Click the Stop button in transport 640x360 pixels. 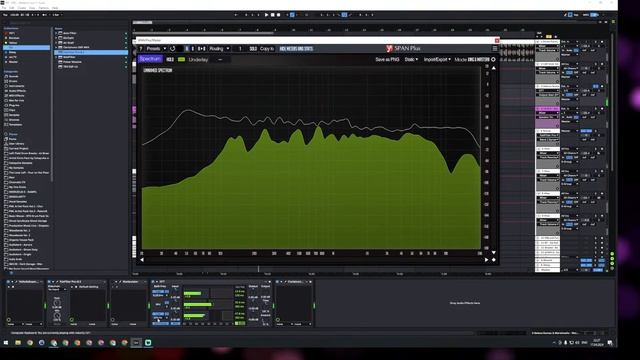coord(273,15)
